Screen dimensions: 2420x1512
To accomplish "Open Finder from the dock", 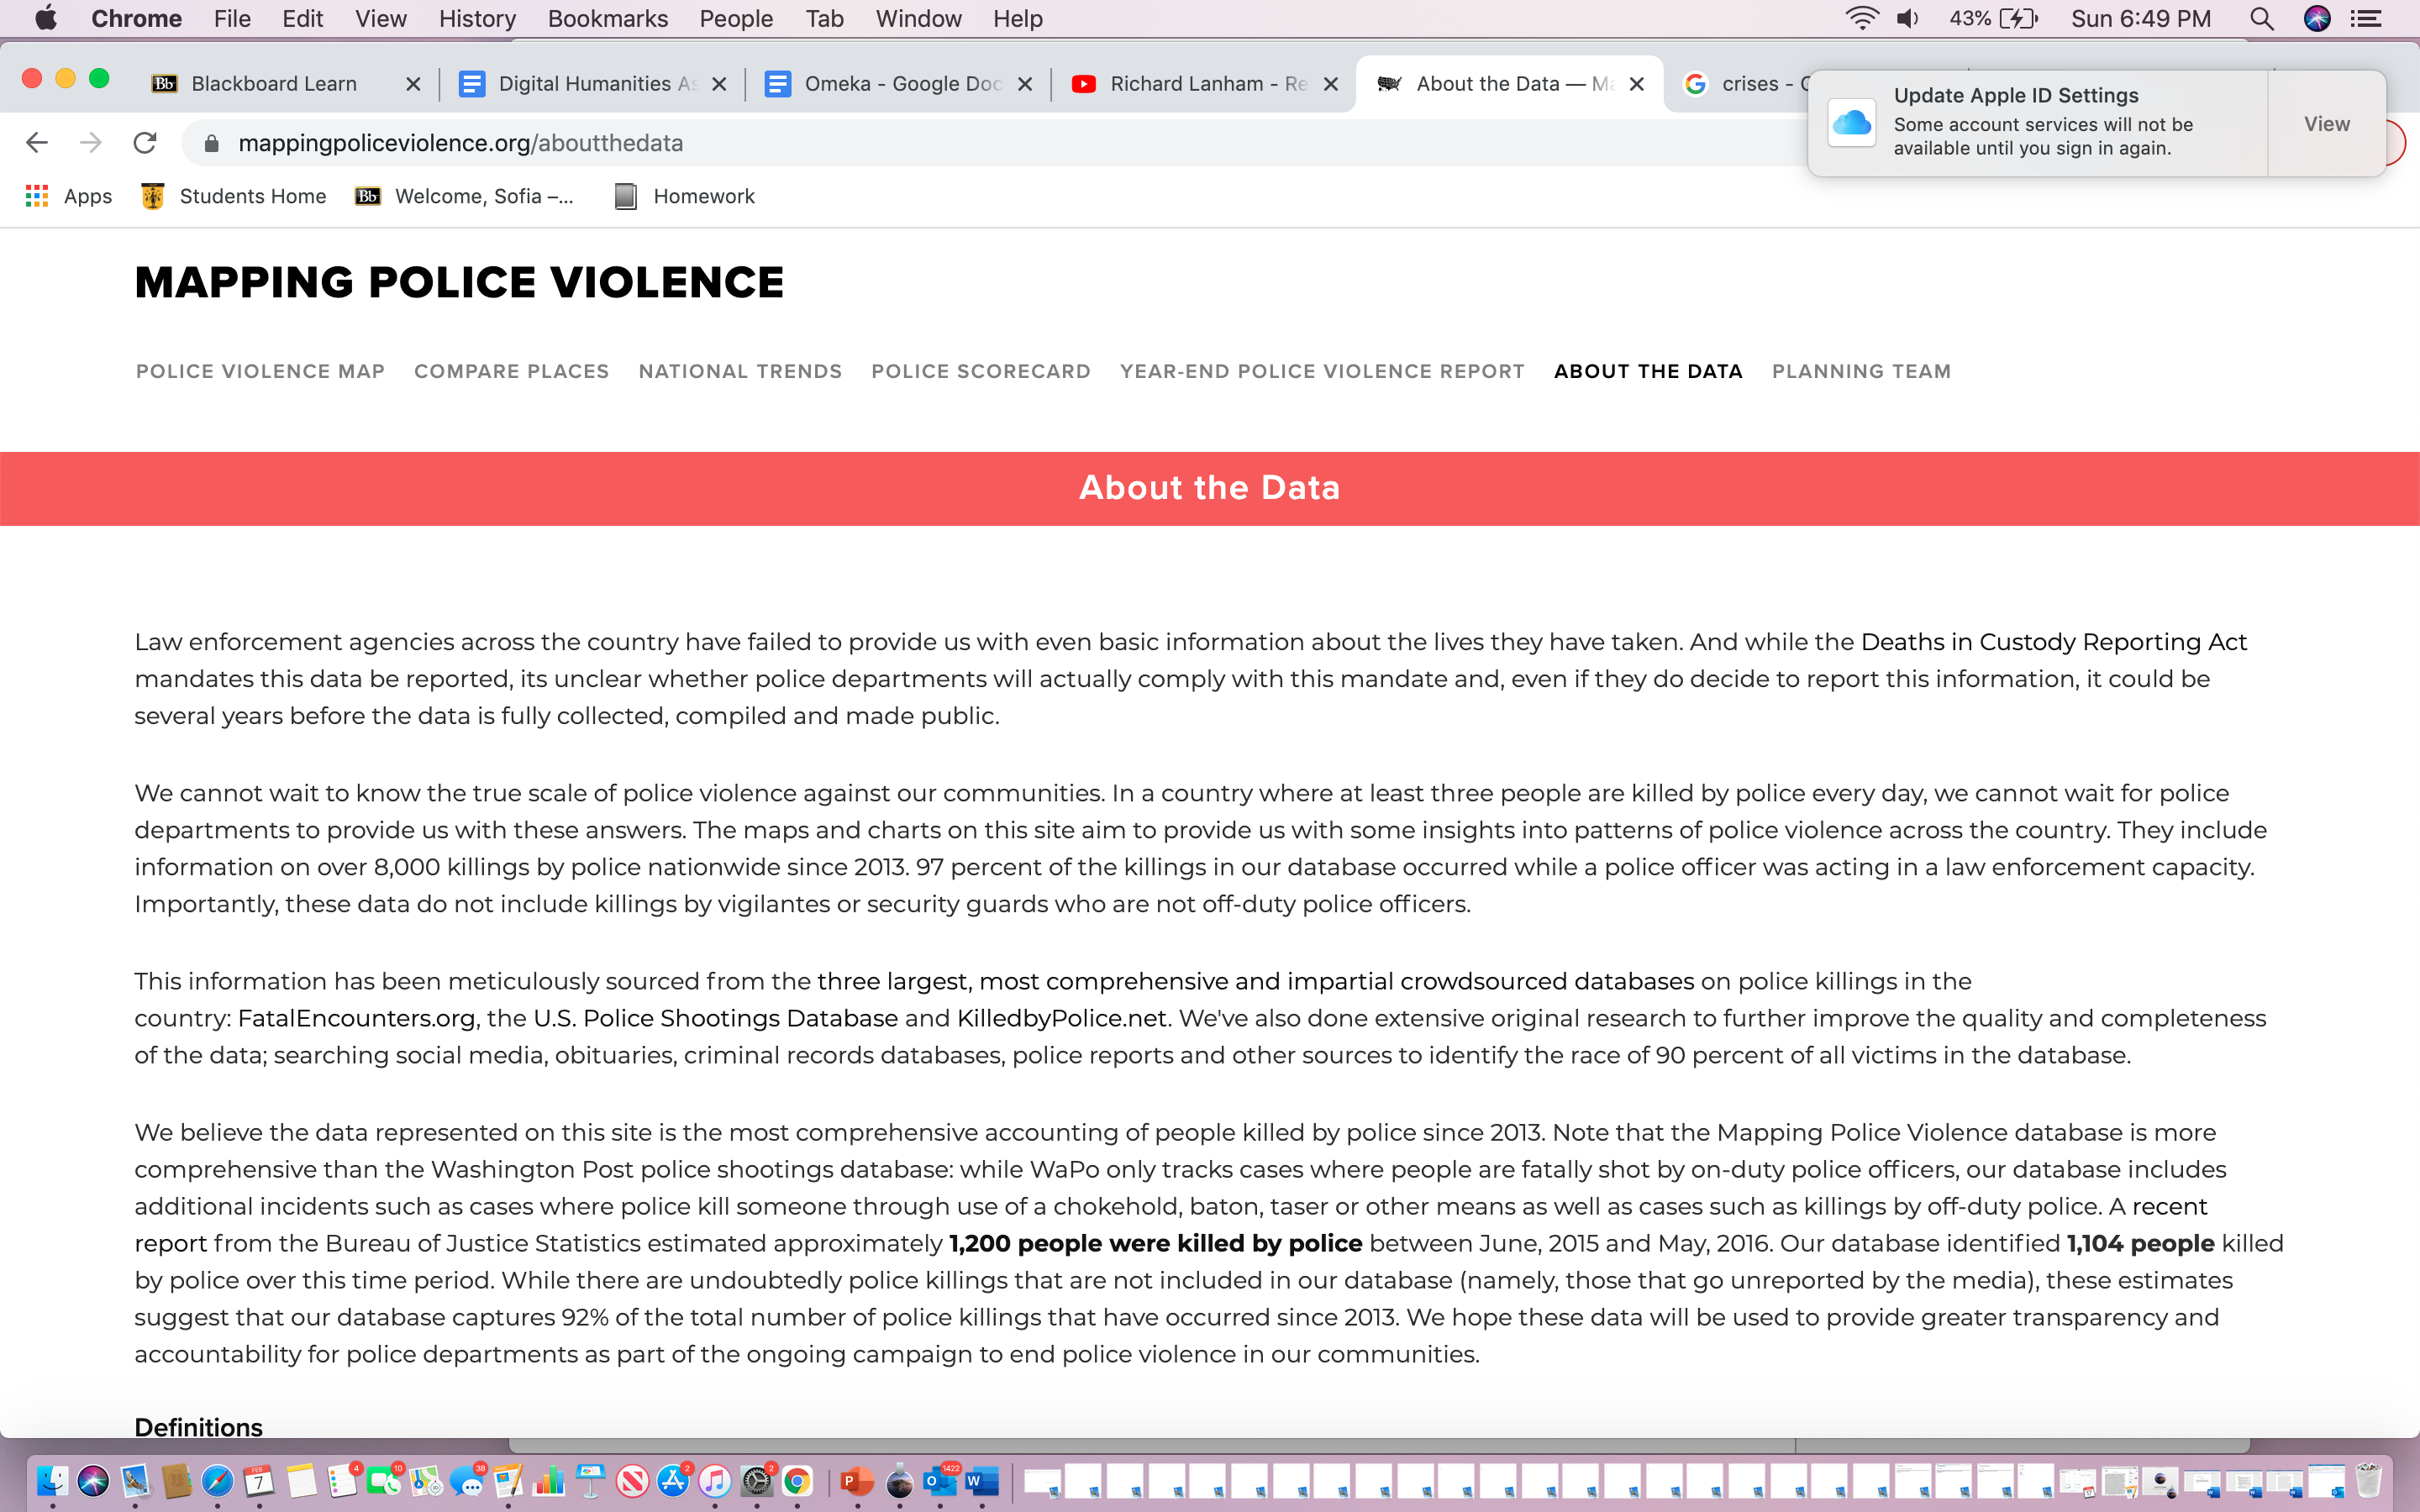I will [52, 1481].
